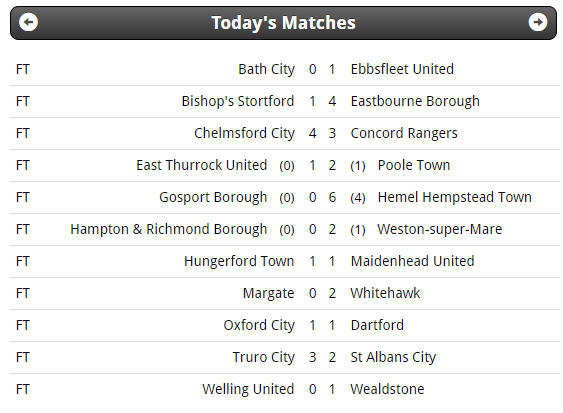Go to previous day's matches arrow
This screenshot has height=413, width=563.
[x=28, y=22]
